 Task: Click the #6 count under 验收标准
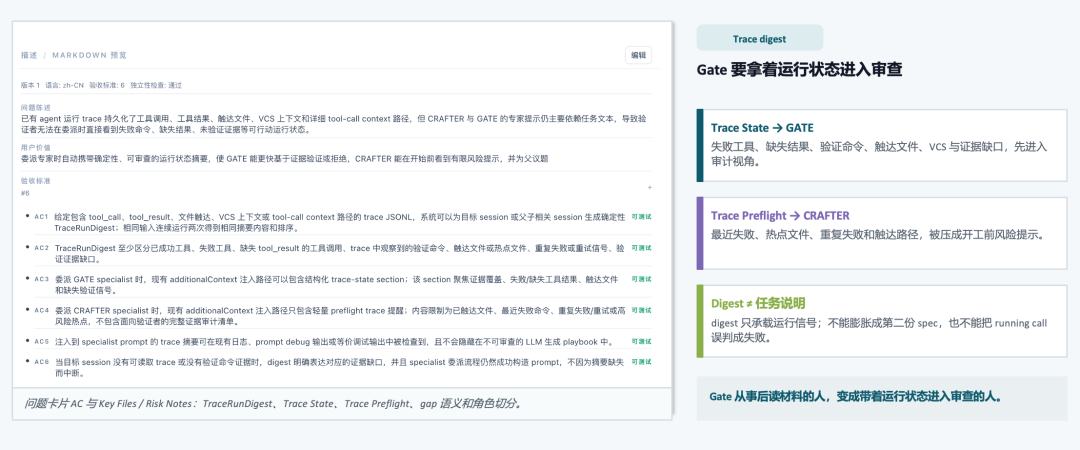pos(25,193)
